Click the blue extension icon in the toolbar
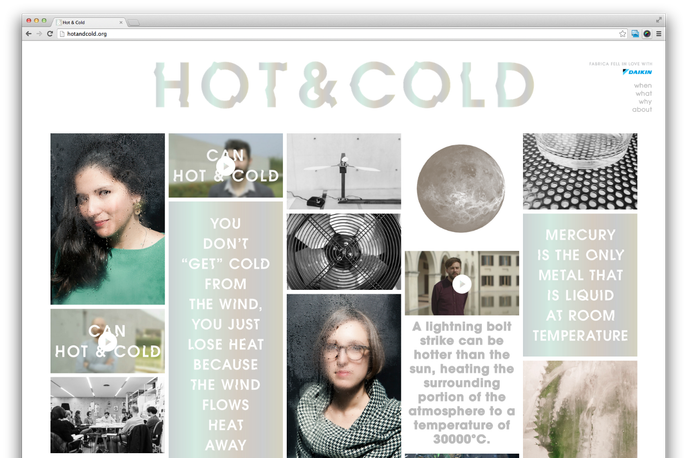687x458 pixels. click(635, 34)
